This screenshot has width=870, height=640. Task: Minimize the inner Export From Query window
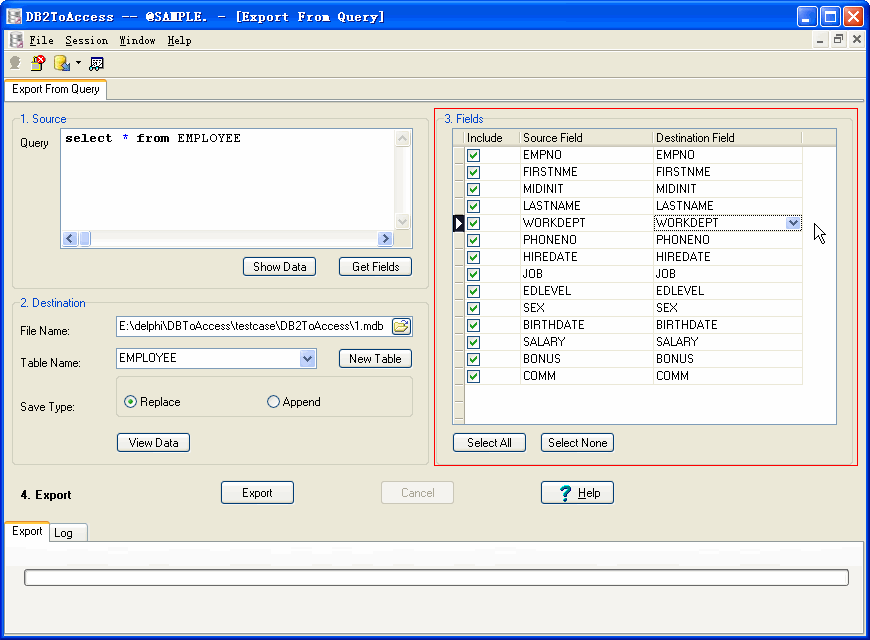820,39
